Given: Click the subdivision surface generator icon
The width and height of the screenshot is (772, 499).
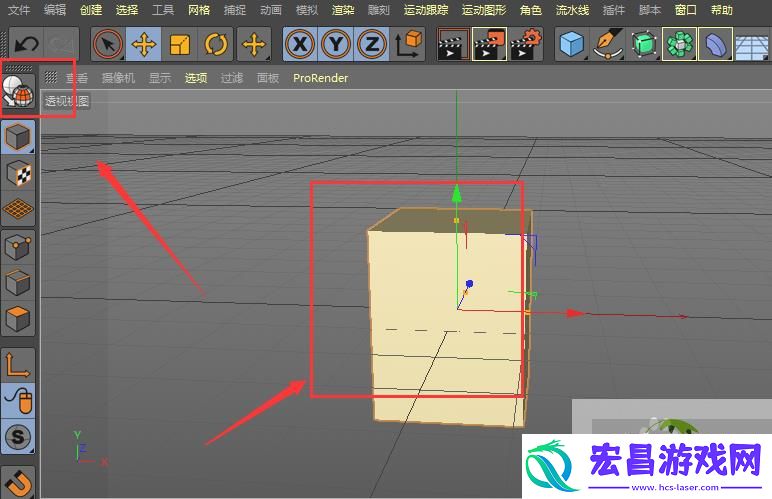Looking at the screenshot, I should pos(644,45).
